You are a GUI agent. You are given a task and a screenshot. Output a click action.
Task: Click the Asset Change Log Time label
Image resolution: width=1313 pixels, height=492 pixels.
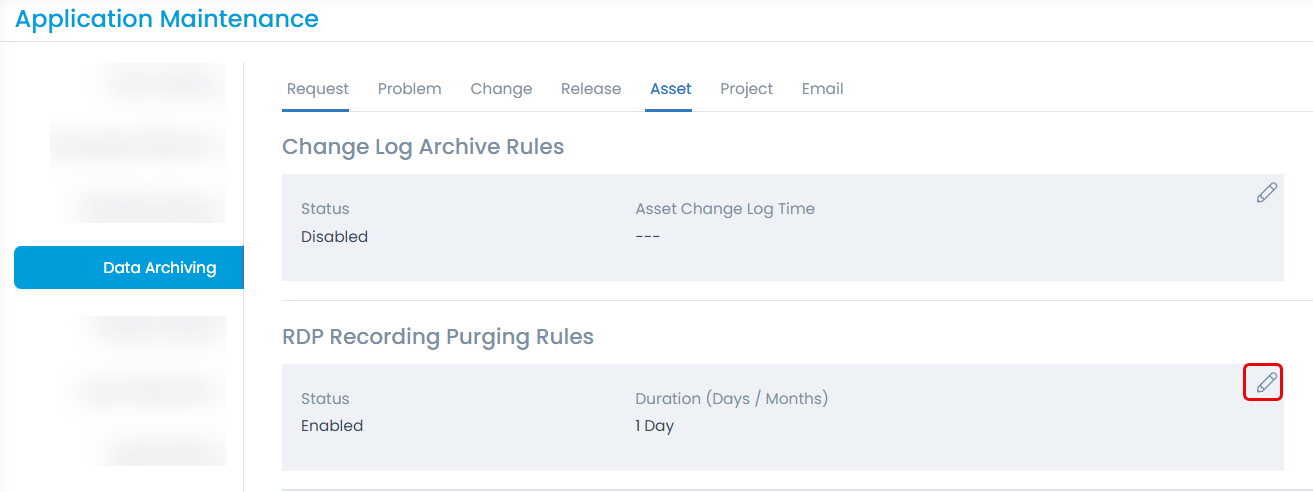[x=725, y=209]
